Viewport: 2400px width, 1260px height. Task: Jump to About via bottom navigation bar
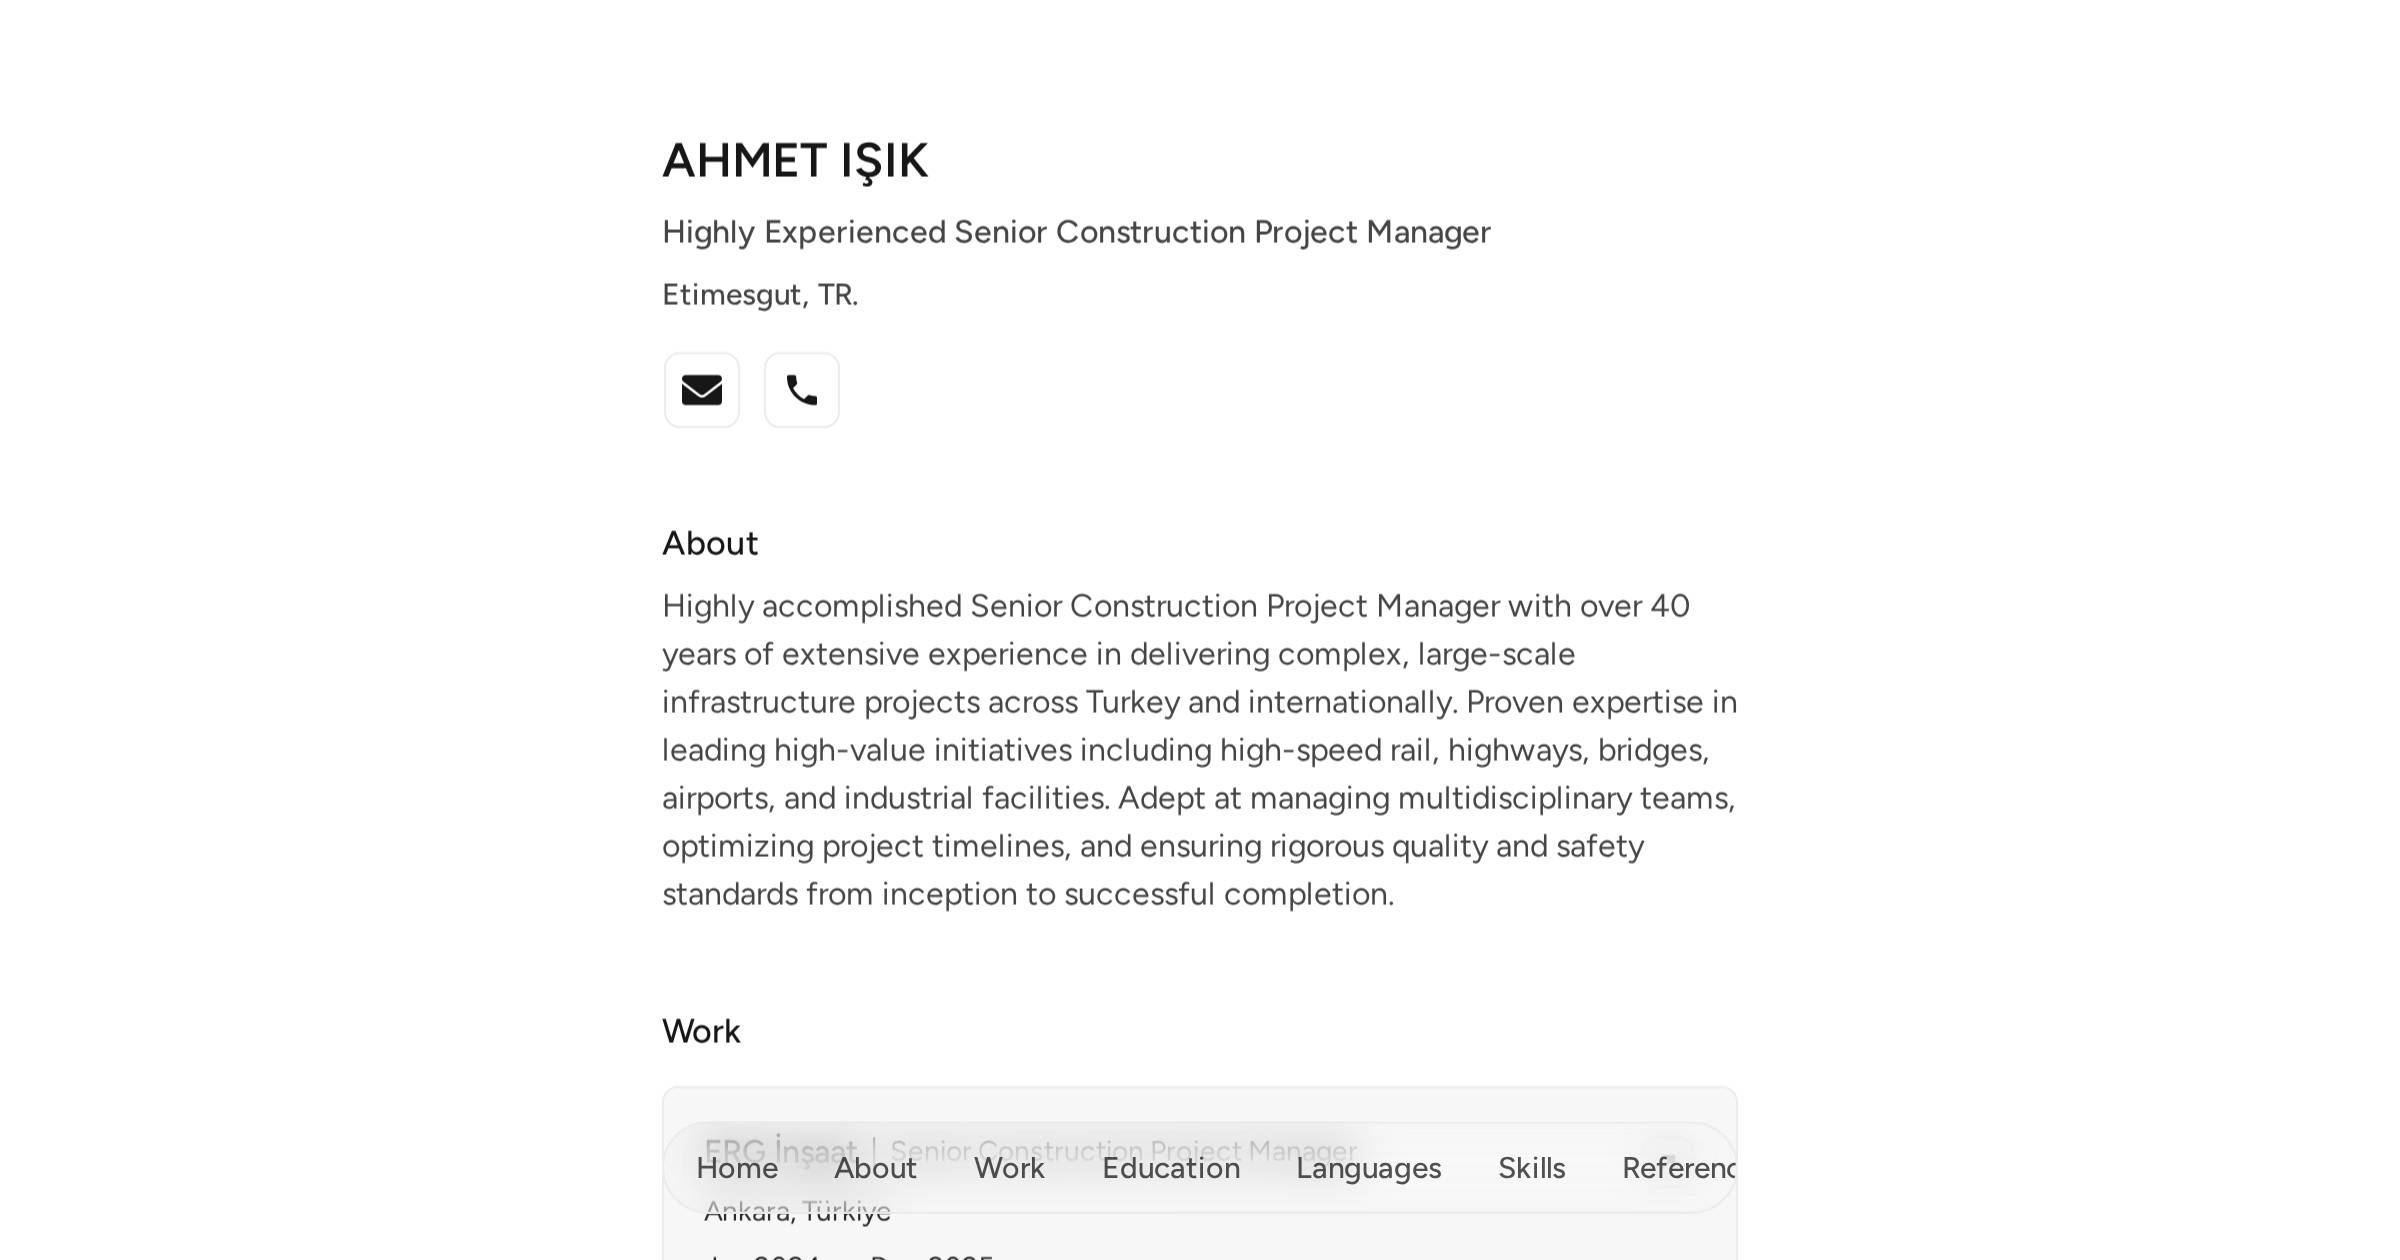[876, 1168]
